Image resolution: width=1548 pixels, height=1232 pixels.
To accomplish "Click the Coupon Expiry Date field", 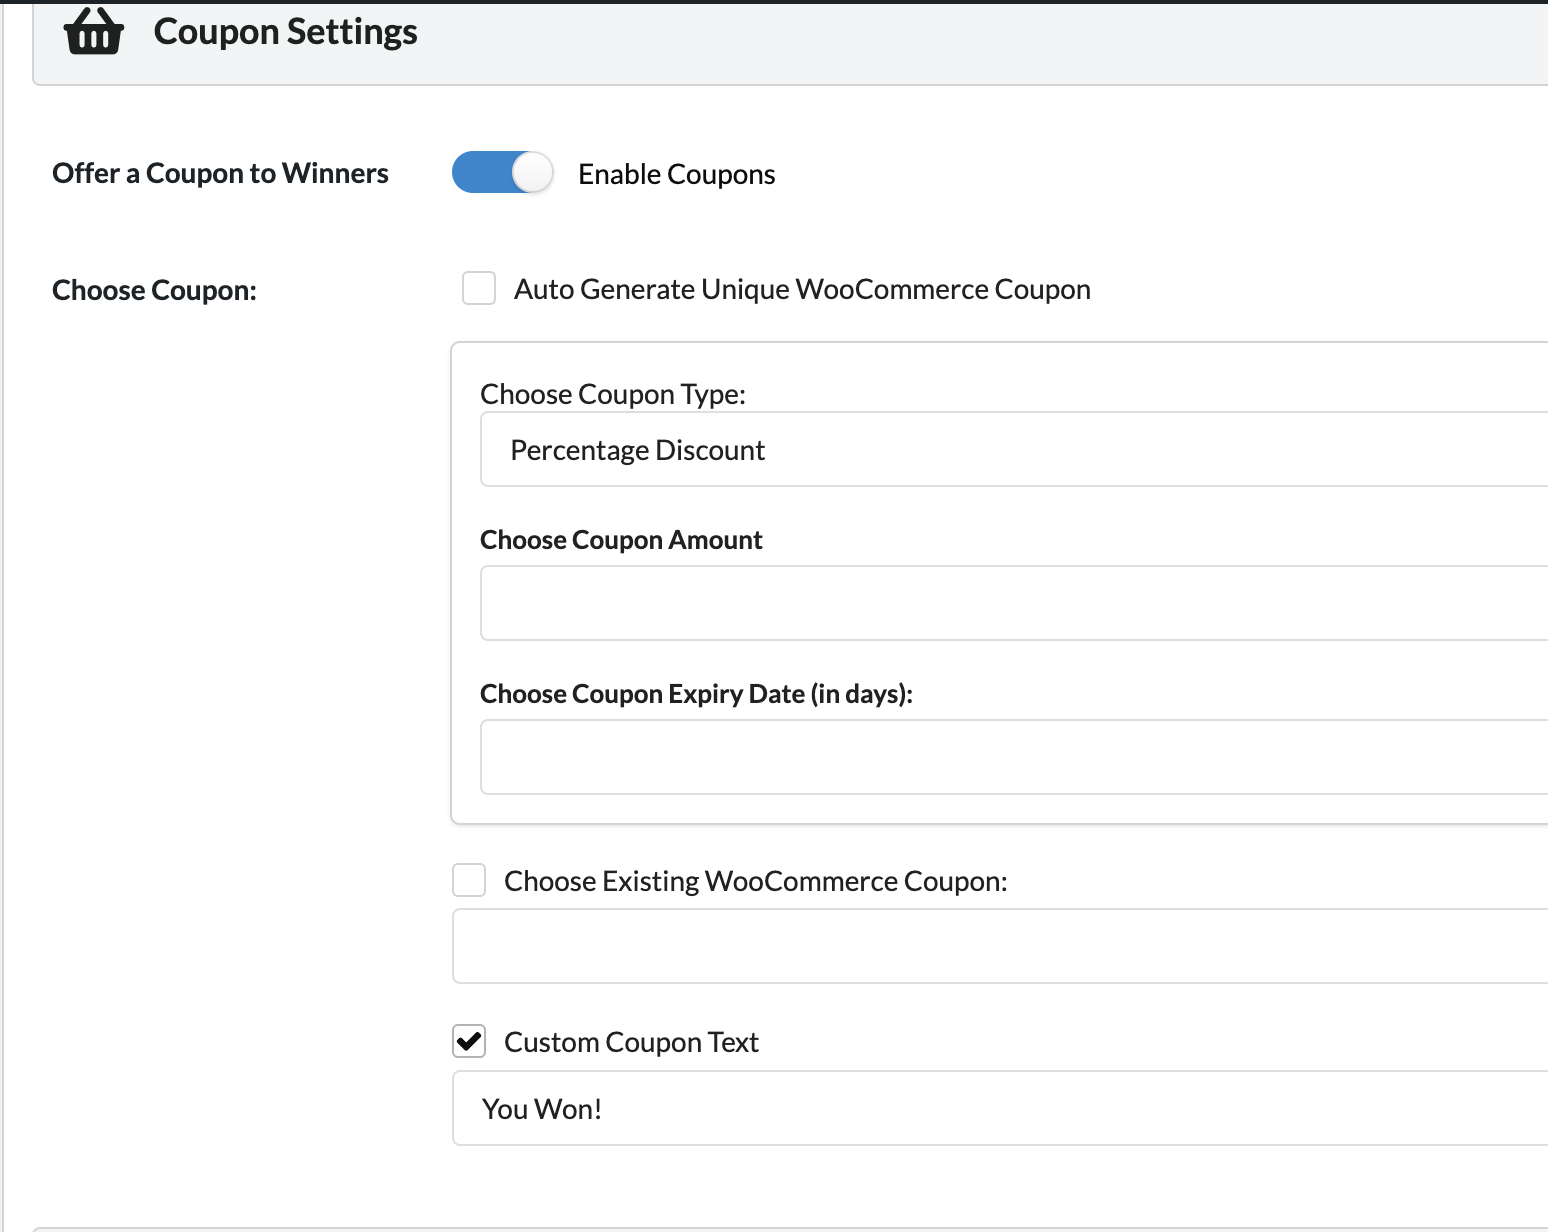I will point(1014,757).
